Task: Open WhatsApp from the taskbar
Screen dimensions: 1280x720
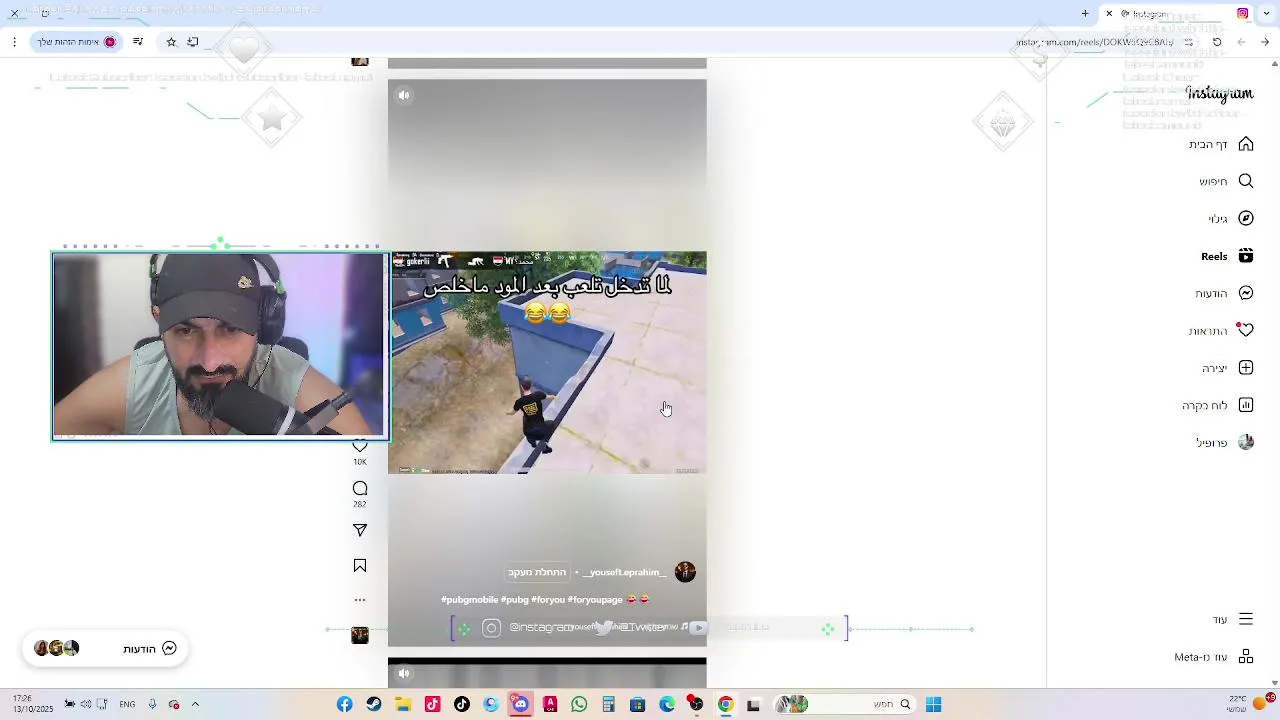Action: point(579,704)
